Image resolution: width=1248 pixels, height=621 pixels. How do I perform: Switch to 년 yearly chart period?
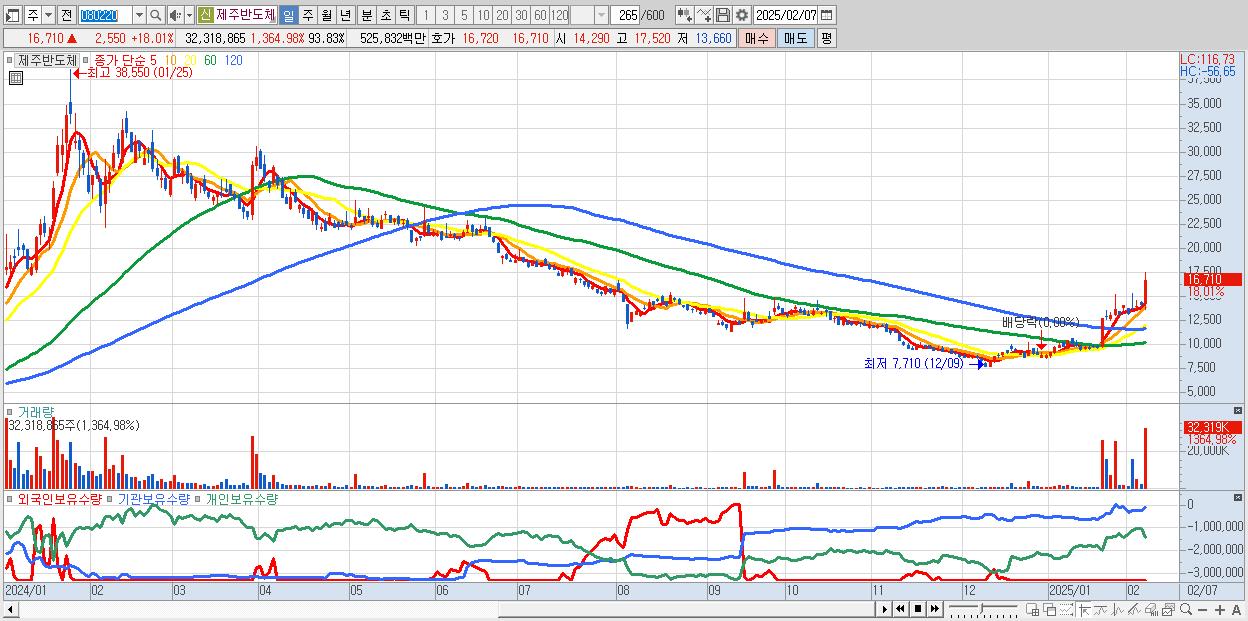[x=345, y=15]
